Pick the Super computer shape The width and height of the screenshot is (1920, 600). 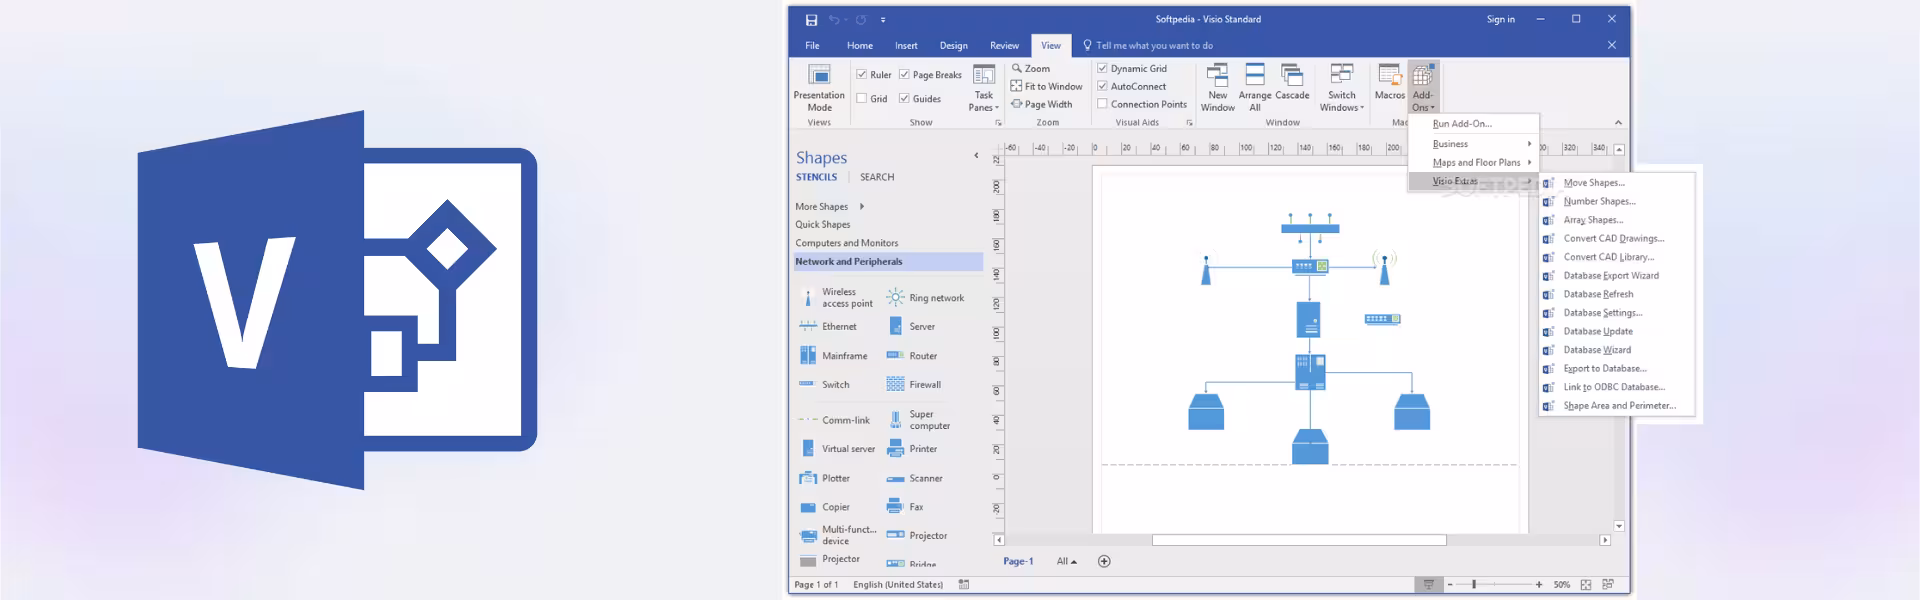[918, 420]
